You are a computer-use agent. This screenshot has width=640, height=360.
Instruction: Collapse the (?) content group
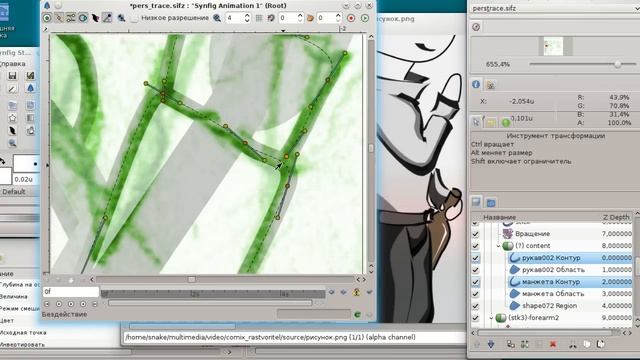coord(498,246)
